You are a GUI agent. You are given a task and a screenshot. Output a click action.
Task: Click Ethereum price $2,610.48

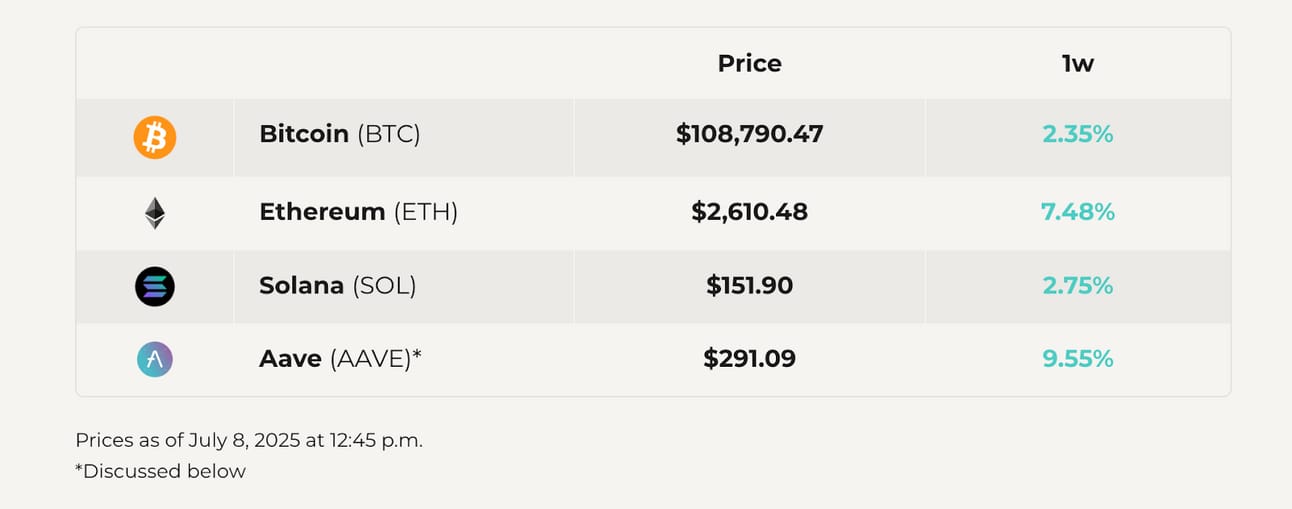(x=750, y=212)
